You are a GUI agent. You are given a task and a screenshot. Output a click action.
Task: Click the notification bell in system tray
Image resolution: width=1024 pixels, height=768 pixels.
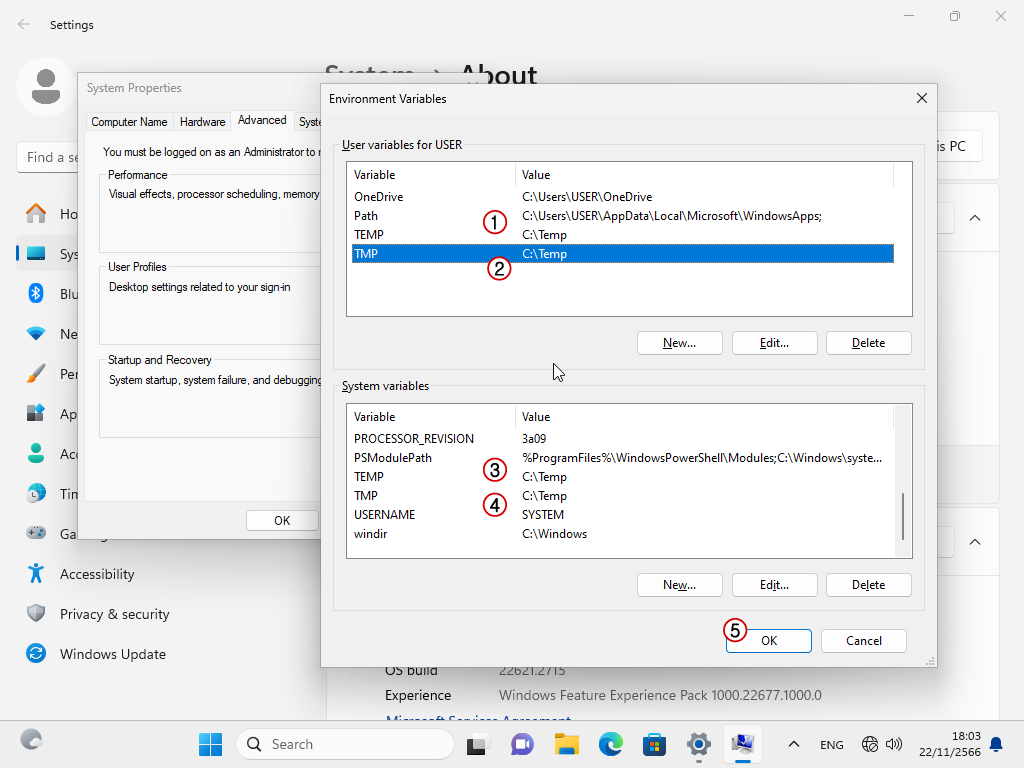[996, 744]
